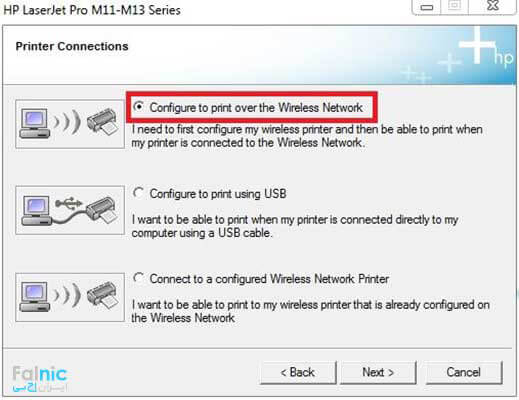Image resolution: width=519 pixels, height=400 pixels.
Task: Click the Printer Connections heading
Action: [x=72, y=46]
